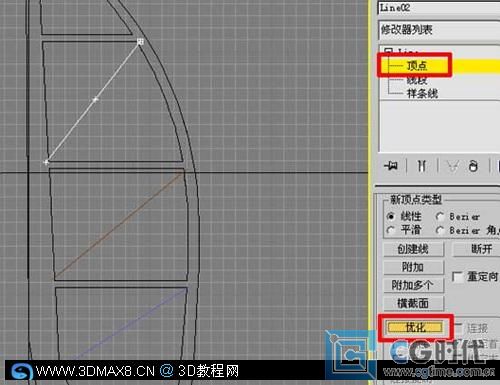The width and height of the screenshot is (500, 385).
Task: Select the Bezier vertex type radio
Action: pos(440,216)
